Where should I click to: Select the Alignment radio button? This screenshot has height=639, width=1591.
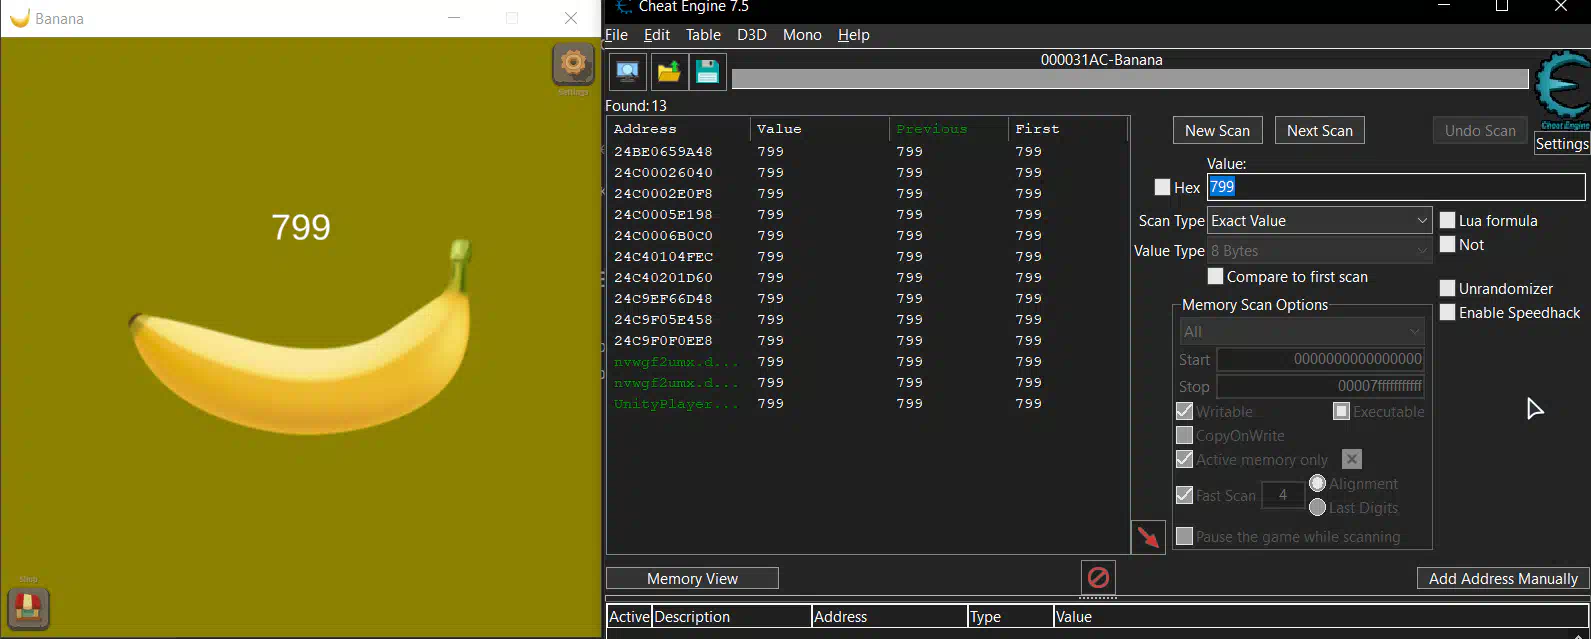(1317, 483)
